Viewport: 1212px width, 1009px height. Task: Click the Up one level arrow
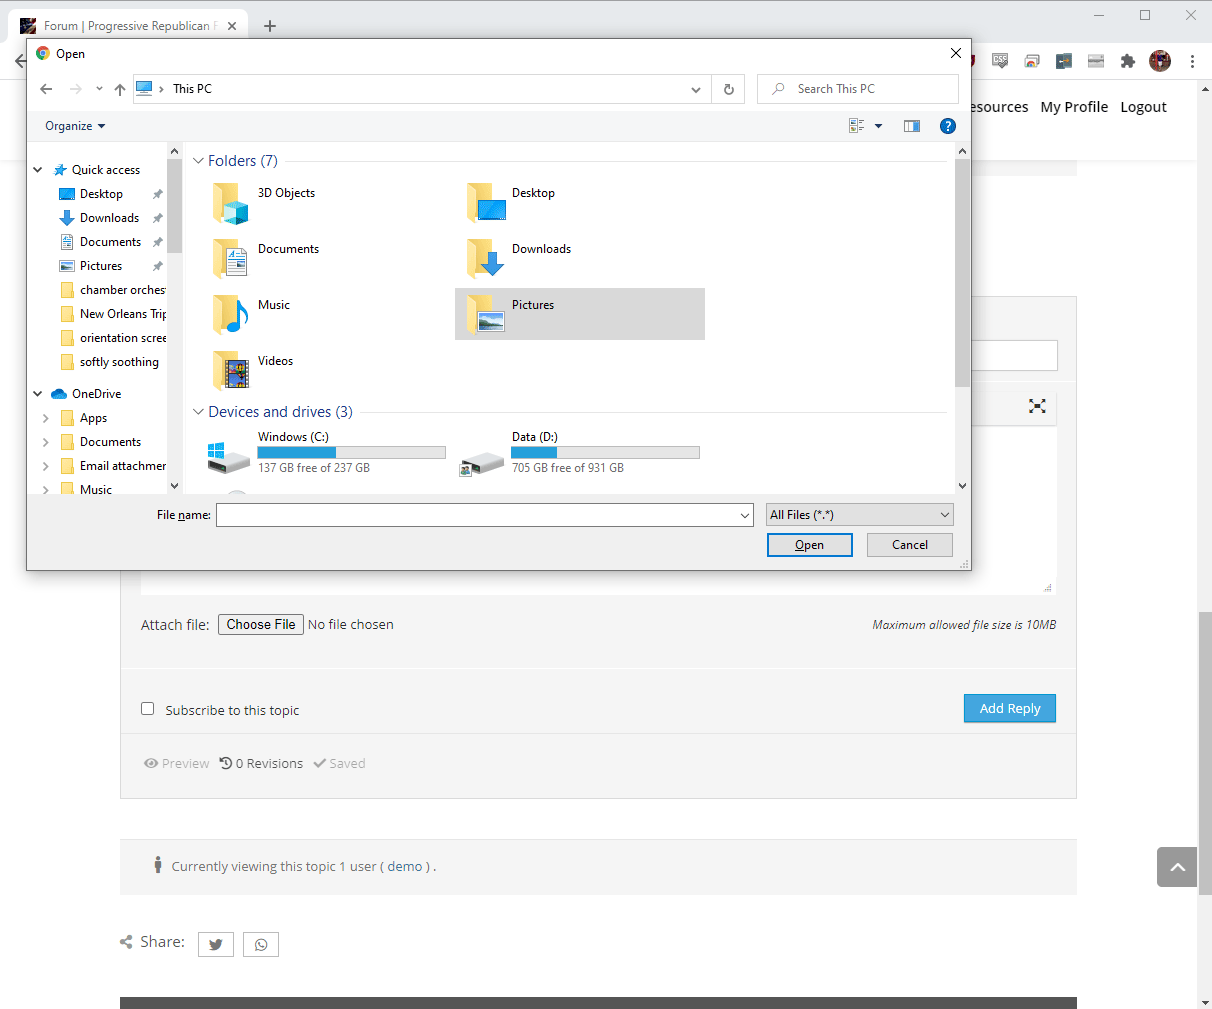click(x=120, y=89)
